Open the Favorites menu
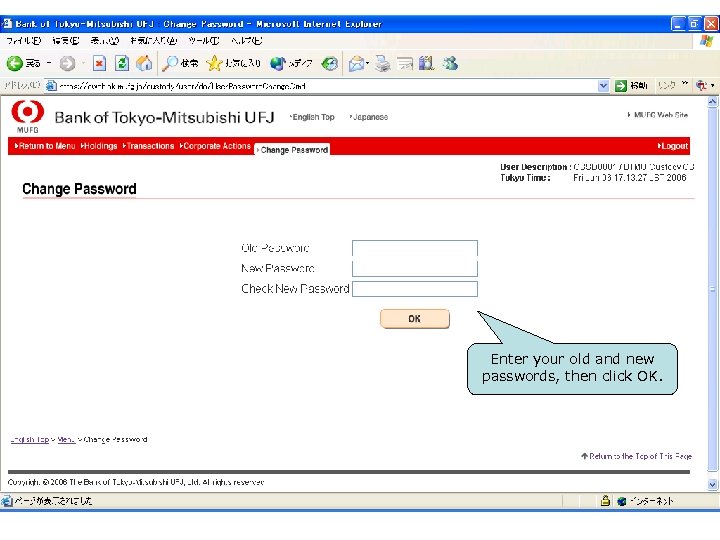 pos(153,41)
